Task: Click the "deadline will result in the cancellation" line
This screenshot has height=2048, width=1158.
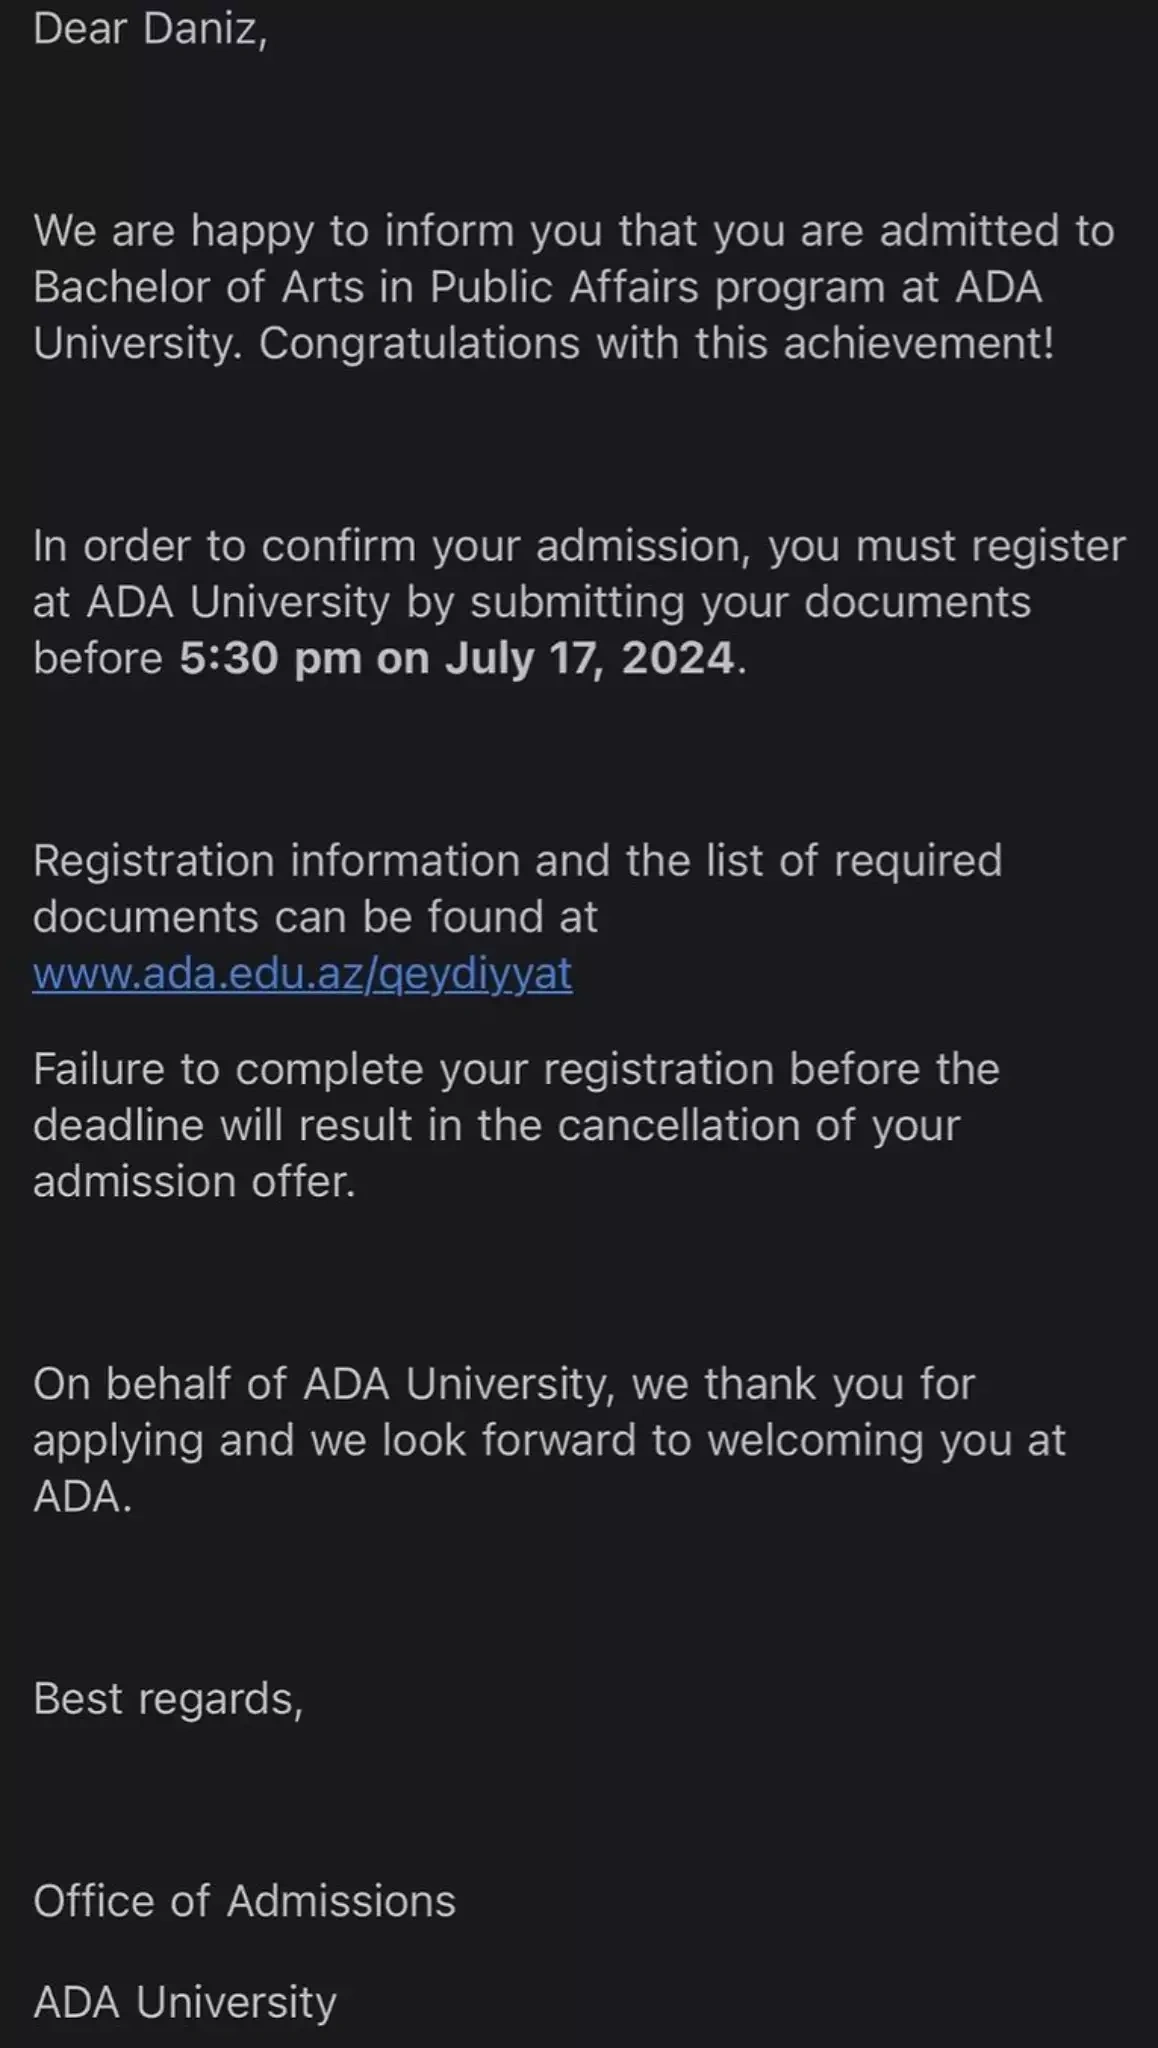Action: point(496,1125)
